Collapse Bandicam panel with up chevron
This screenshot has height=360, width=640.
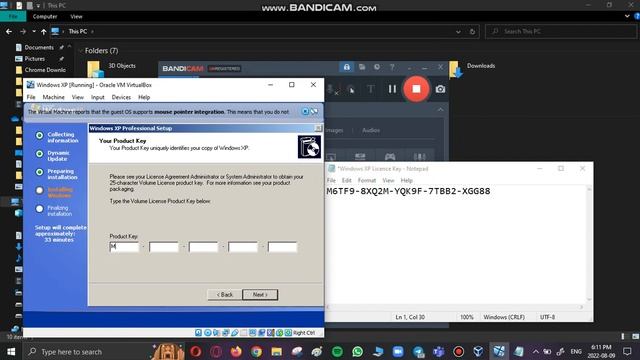tap(440, 110)
